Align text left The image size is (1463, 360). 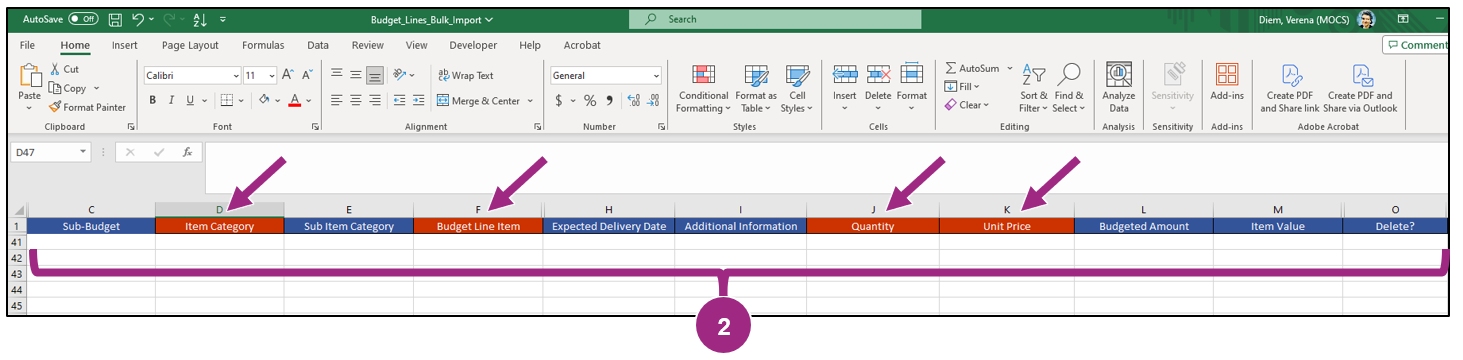337,100
